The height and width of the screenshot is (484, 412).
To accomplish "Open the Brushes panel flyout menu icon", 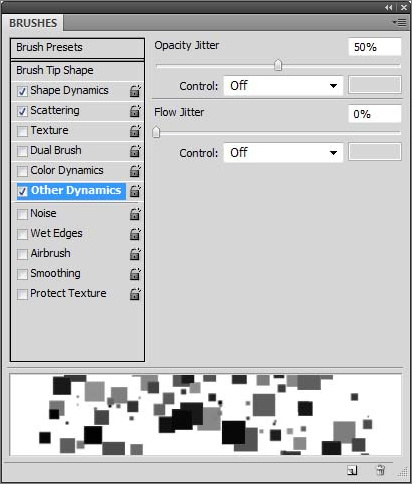I will click(399, 22).
